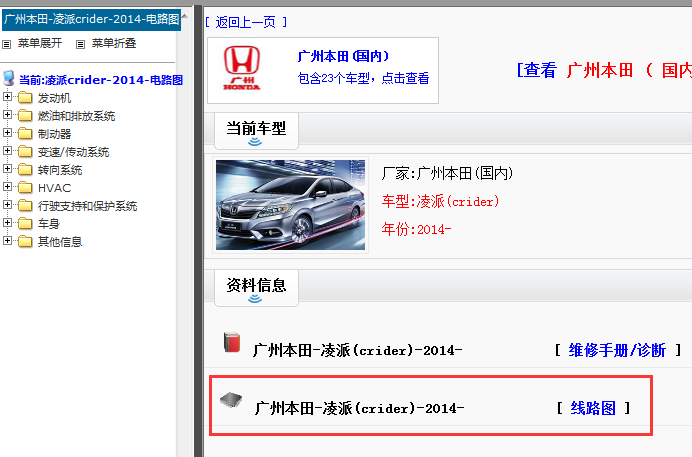Click the red book icon for 维修手册
Viewport: 692px width, 457px height.
click(232, 343)
